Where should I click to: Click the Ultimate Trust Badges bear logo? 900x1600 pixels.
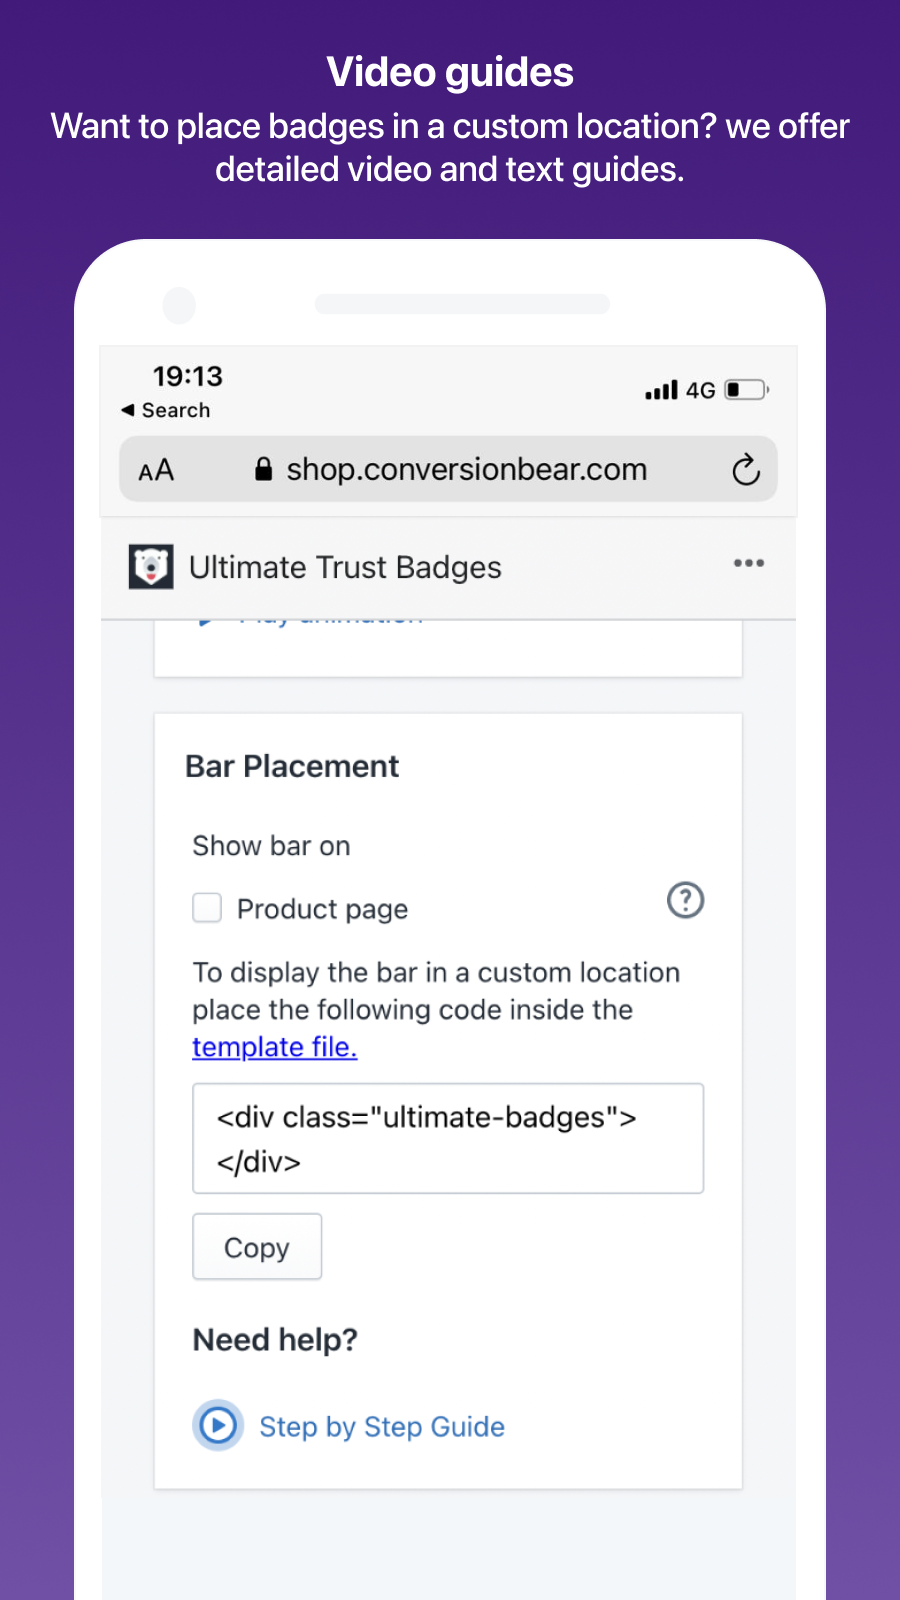pos(151,567)
